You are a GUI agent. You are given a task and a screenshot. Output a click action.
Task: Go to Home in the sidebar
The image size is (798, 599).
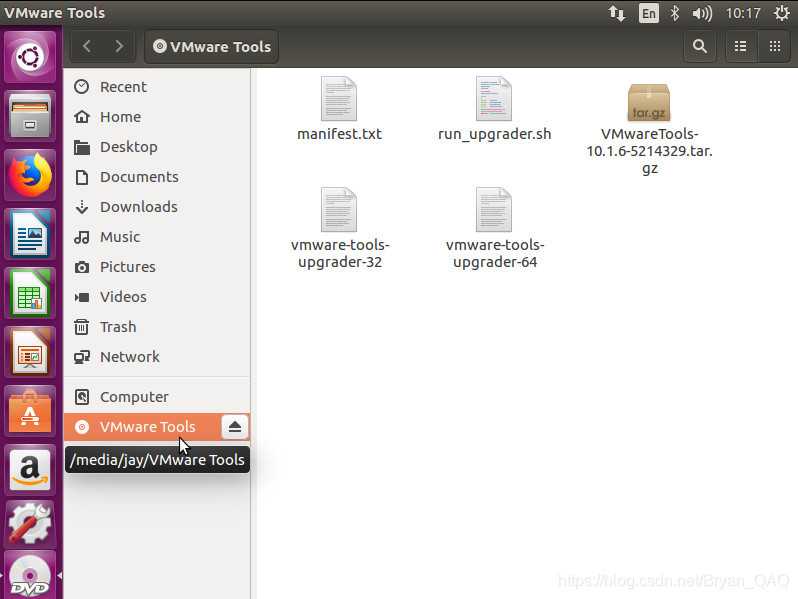coord(157,117)
